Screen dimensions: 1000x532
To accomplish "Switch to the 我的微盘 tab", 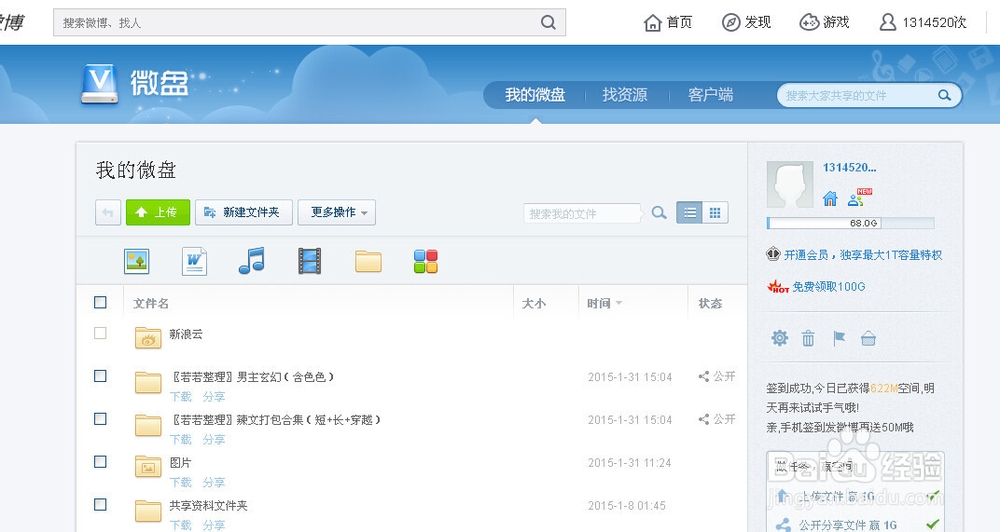I will tap(535, 95).
